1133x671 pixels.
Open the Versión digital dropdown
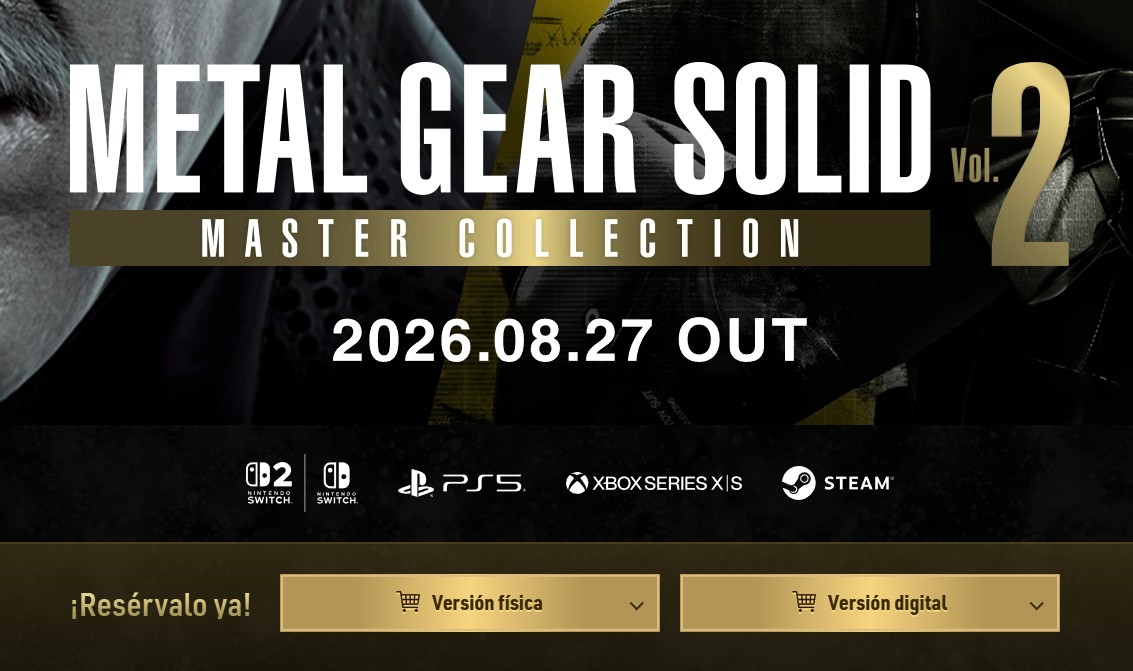[x=870, y=603]
